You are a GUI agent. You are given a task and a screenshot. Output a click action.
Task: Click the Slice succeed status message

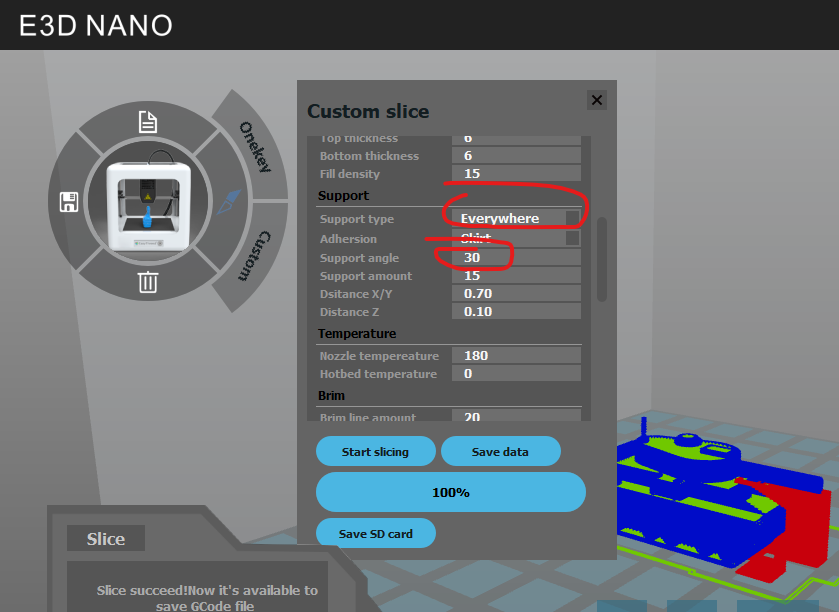(x=207, y=598)
